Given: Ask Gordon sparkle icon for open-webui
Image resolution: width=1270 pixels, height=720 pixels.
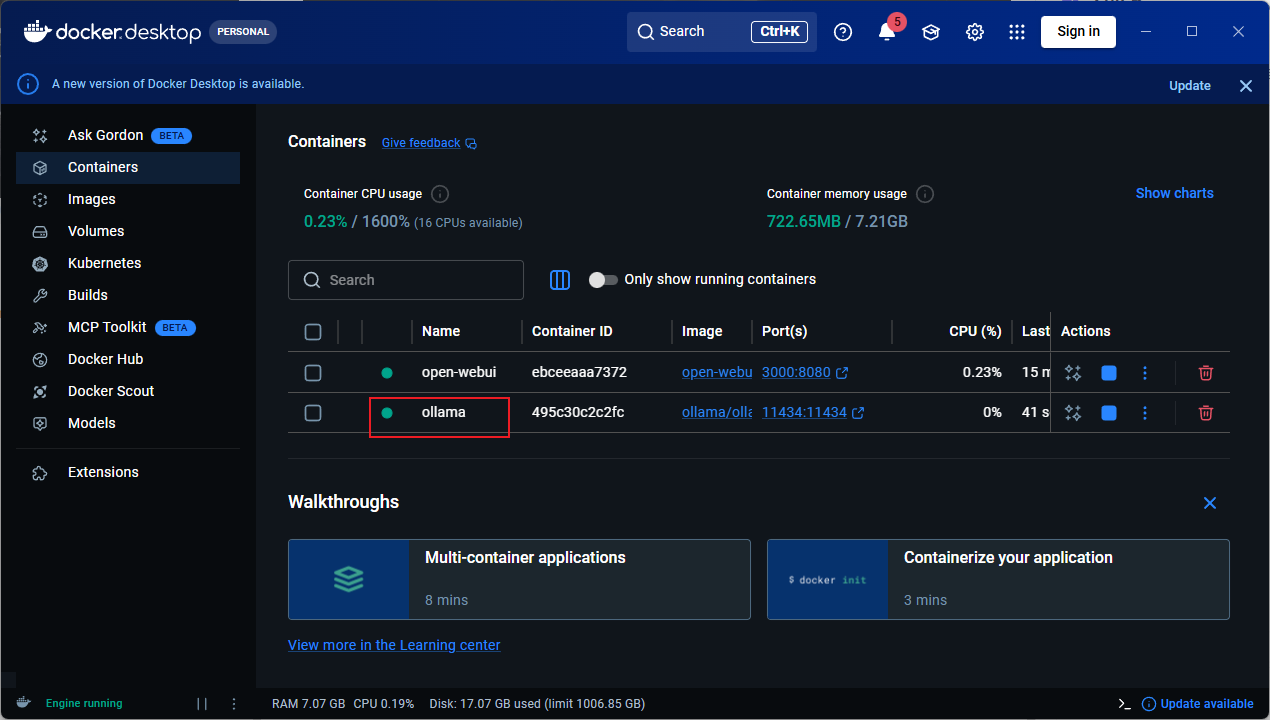Looking at the screenshot, I should tap(1073, 373).
